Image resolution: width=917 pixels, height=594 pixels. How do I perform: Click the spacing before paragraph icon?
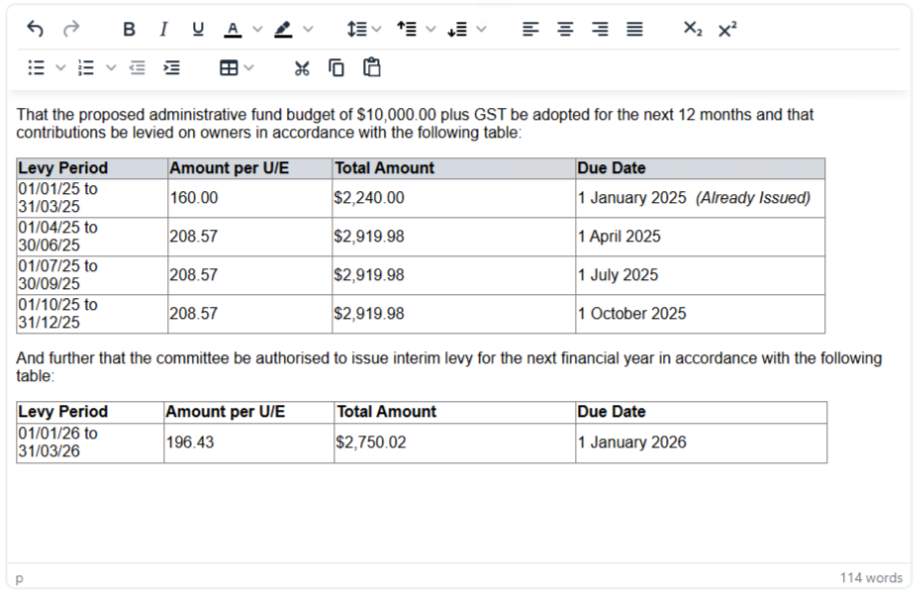point(407,29)
